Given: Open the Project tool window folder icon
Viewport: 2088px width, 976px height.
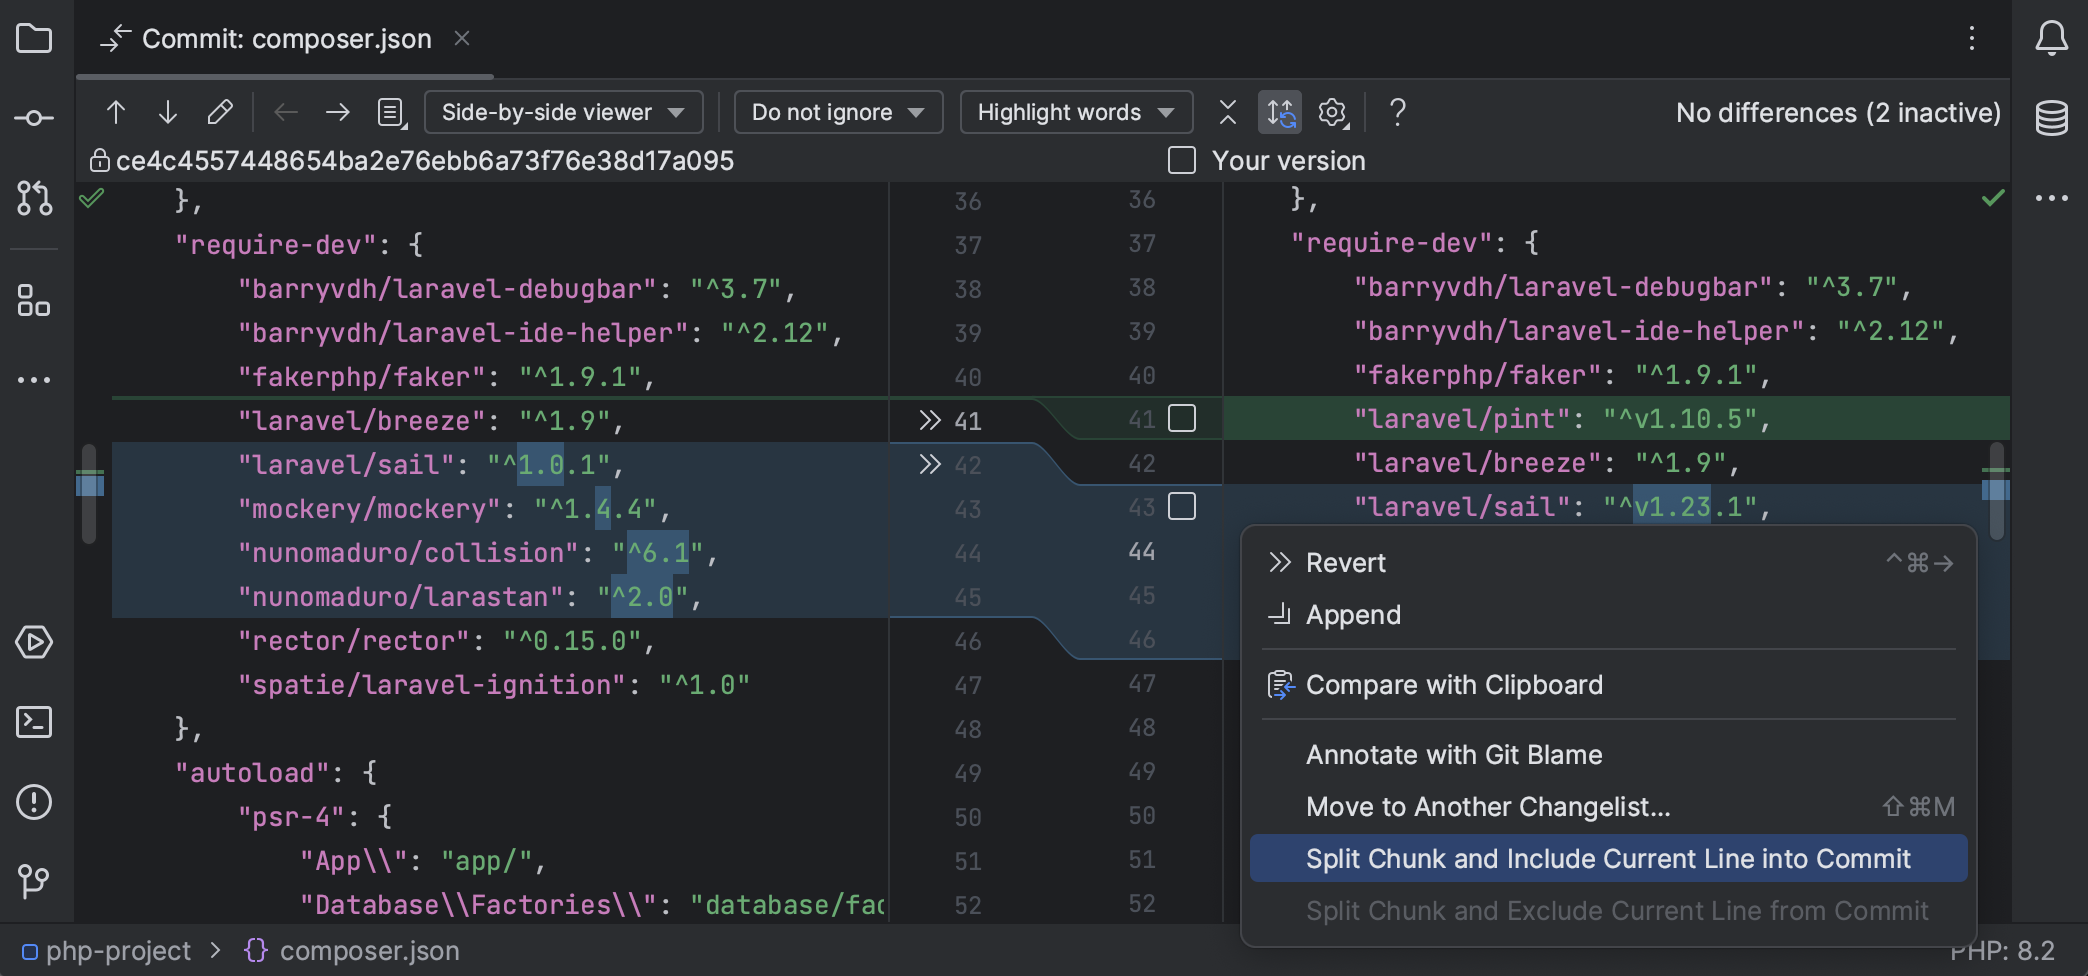Looking at the screenshot, I should [x=34, y=38].
